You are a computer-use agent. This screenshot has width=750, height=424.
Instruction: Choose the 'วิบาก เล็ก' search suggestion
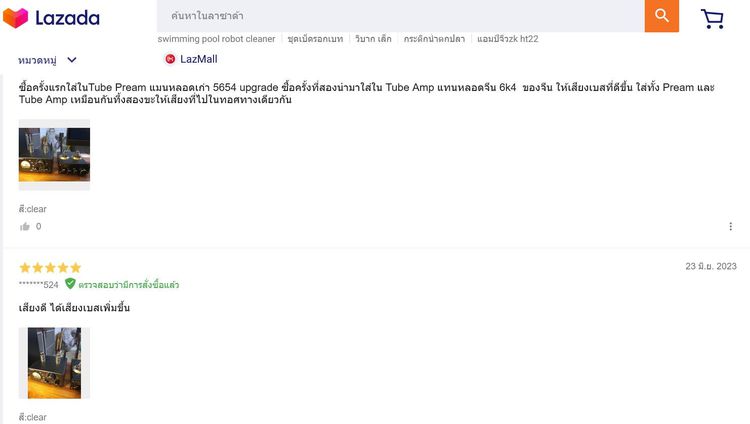(374, 39)
